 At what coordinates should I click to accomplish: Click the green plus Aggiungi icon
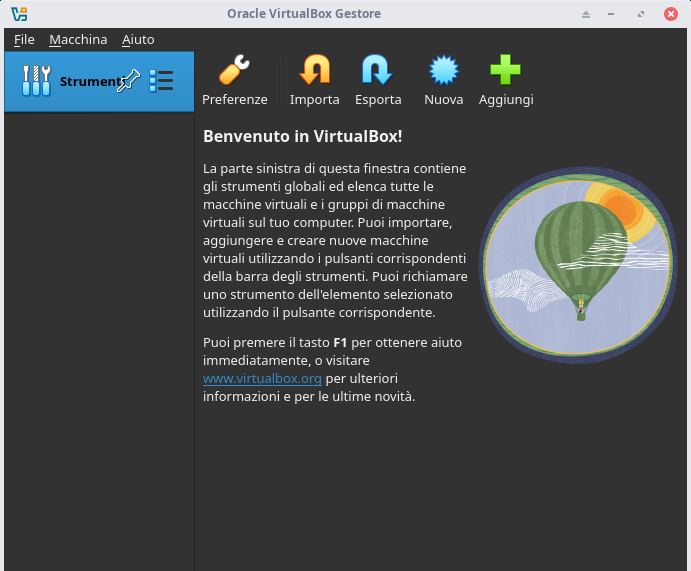505,71
